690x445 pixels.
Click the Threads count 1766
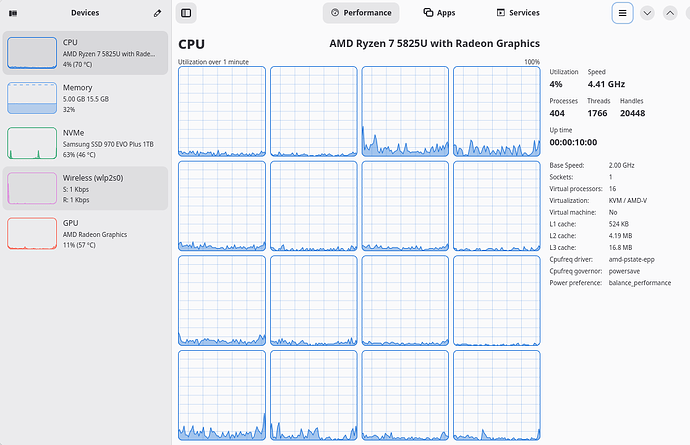click(597, 113)
